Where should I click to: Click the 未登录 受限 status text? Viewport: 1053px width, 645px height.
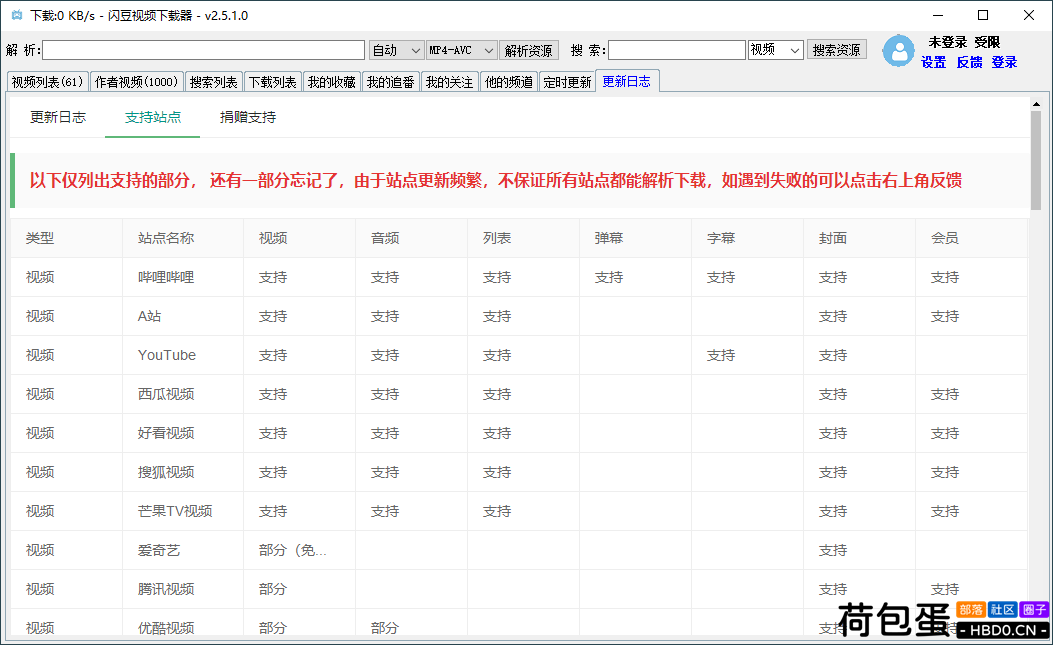point(964,42)
